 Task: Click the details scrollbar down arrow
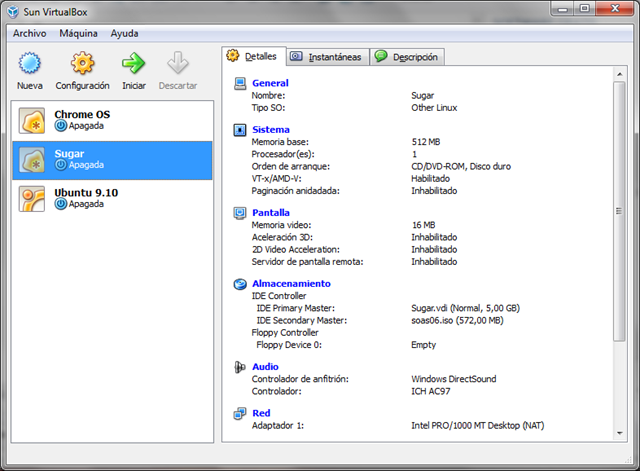pyautogui.click(x=620, y=433)
